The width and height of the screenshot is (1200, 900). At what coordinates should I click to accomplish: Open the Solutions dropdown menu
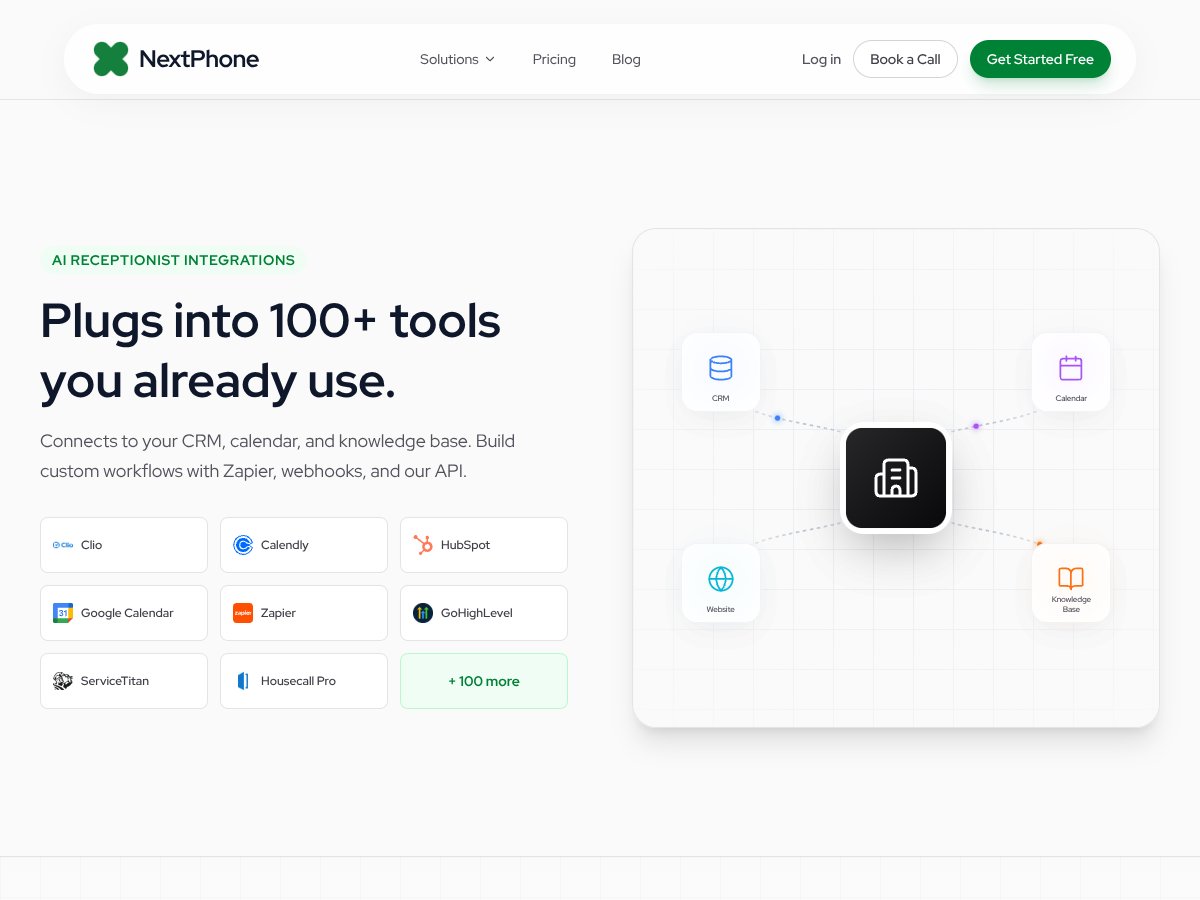[x=458, y=59]
